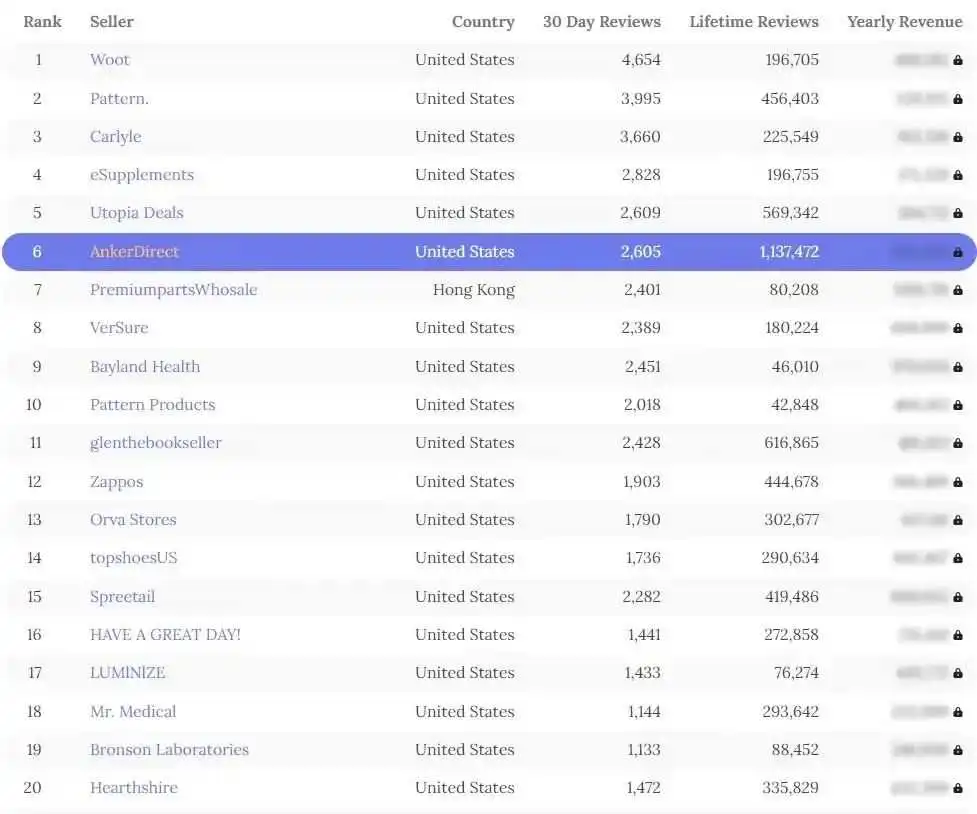This screenshot has width=977, height=814.
Task: Open the Hearthshire seller link
Action: [133, 788]
